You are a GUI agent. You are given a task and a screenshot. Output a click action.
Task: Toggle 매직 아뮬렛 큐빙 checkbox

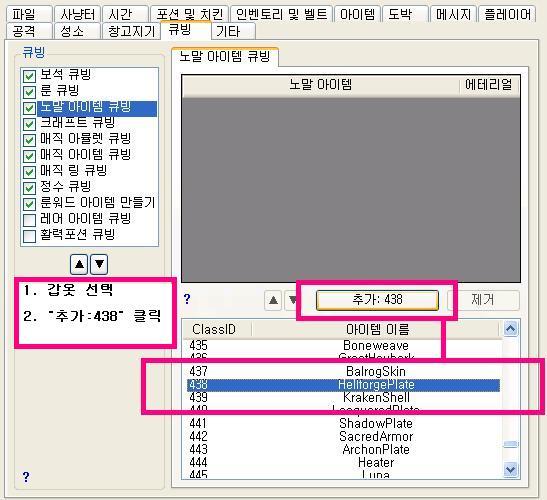coord(29,140)
